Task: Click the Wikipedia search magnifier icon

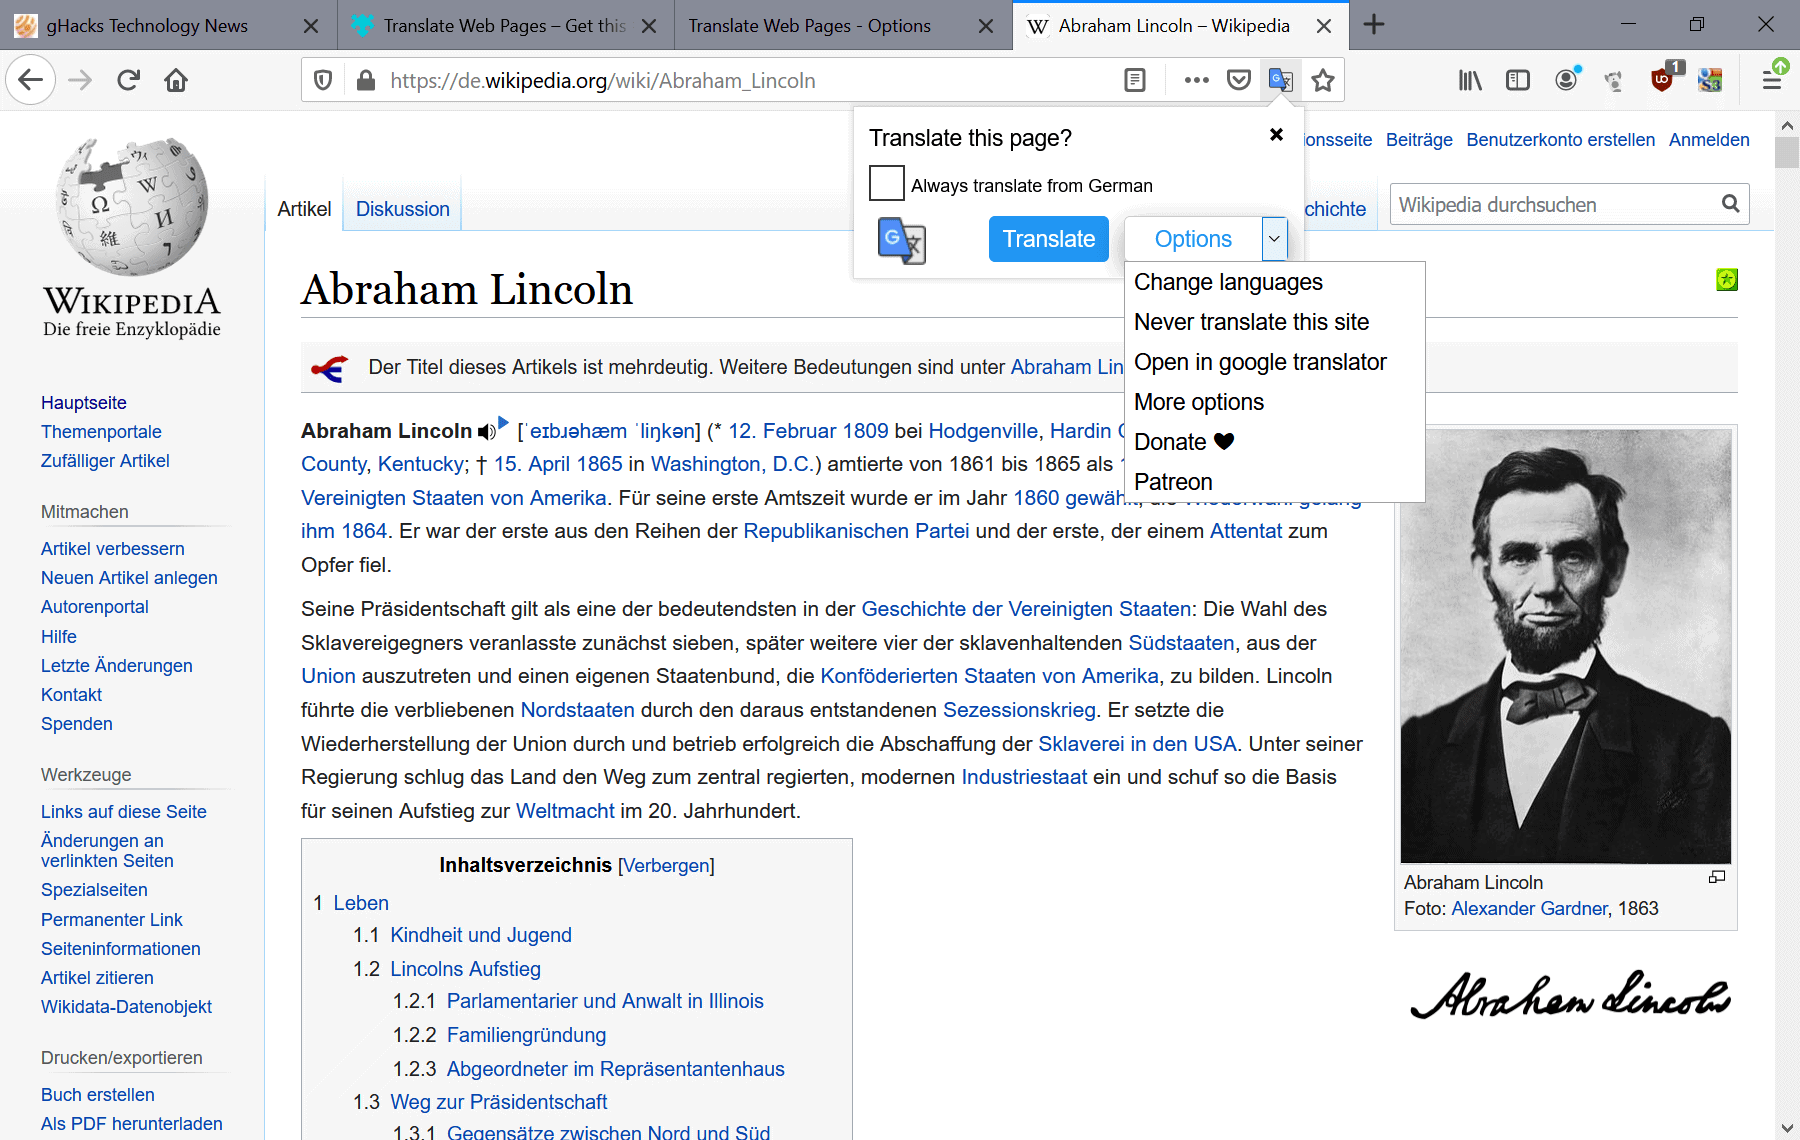Action: point(1731,204)
